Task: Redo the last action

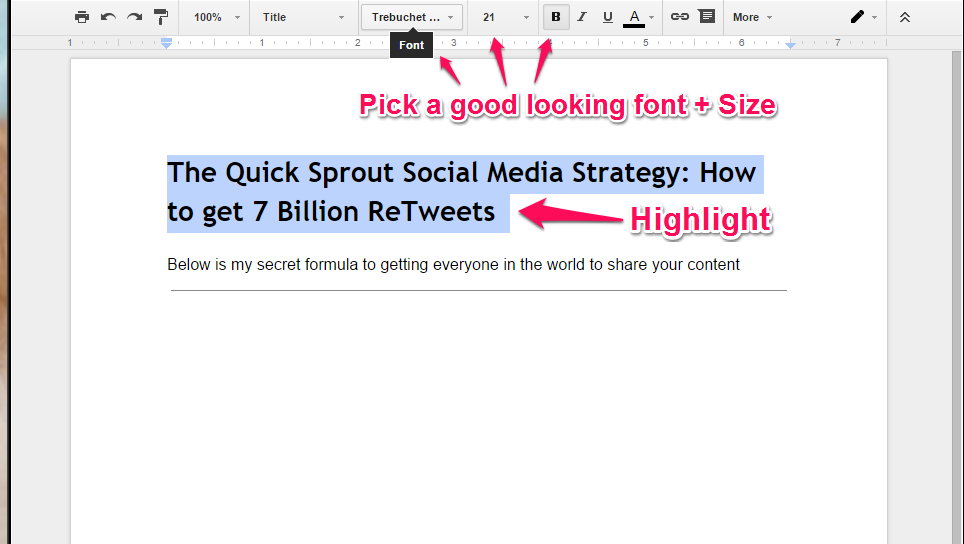Action: point(135,17)
